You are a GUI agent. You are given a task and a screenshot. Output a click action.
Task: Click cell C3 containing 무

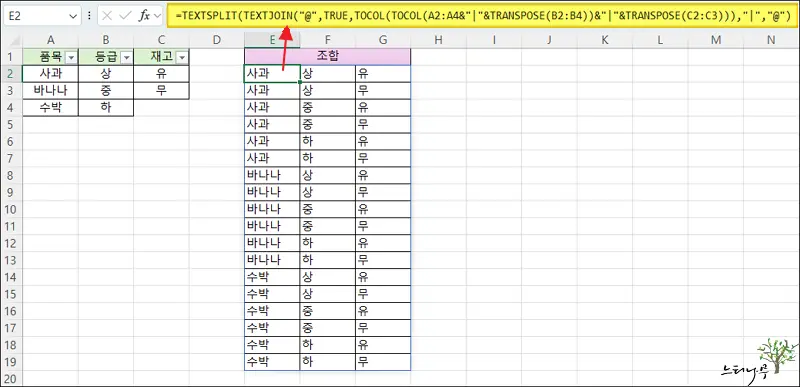pyautogui.click(x=161, y=91)
